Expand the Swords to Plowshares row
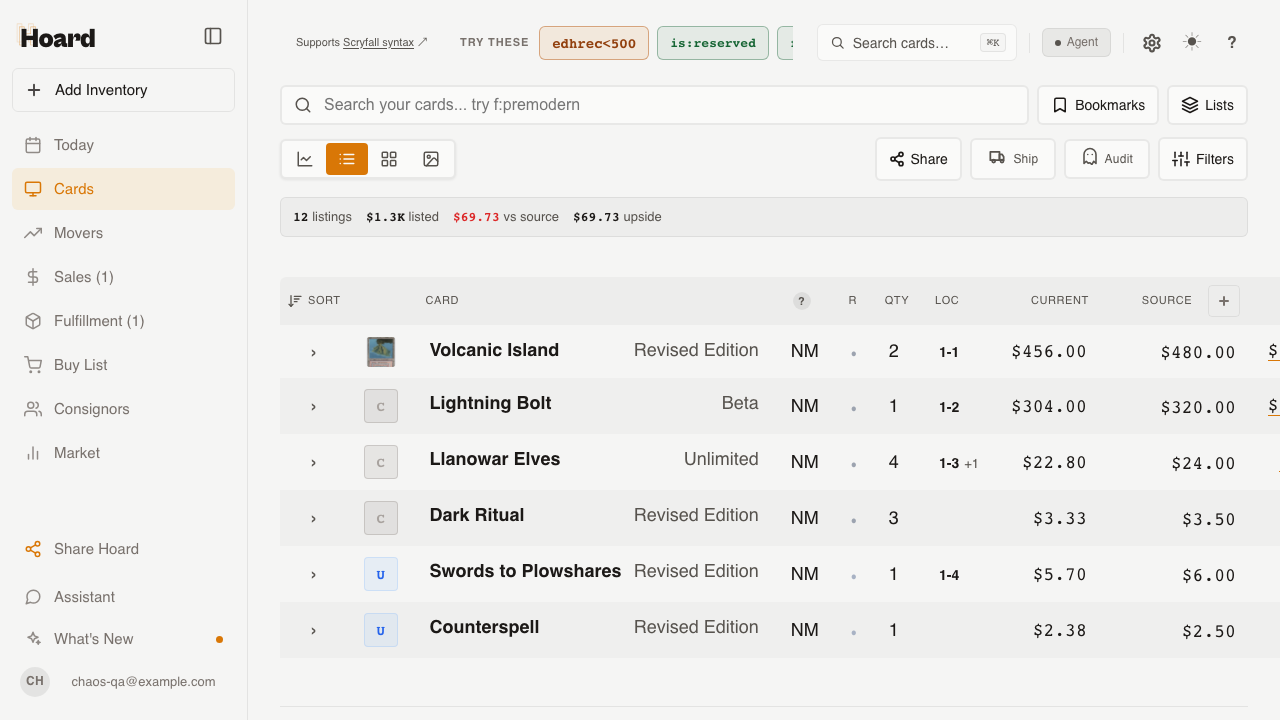 point(313,575)
